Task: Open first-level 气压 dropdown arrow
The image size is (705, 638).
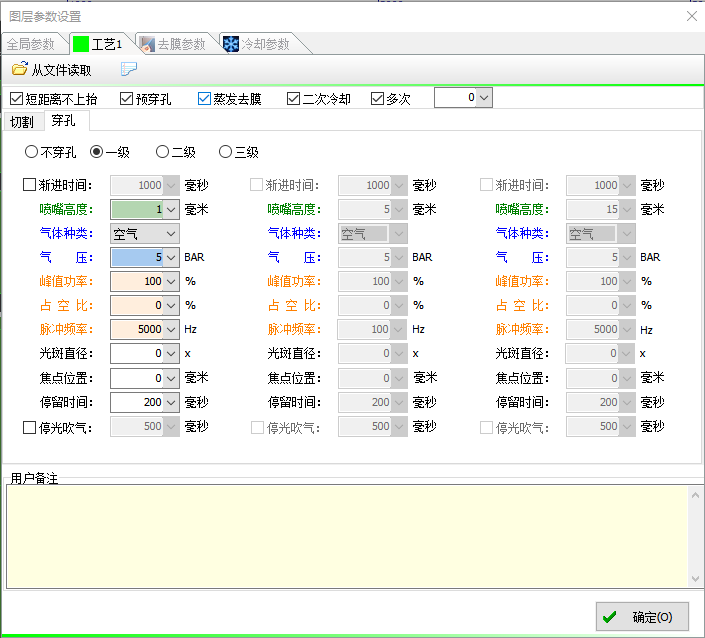Action: pyautogui.click(x=171, y=258)
